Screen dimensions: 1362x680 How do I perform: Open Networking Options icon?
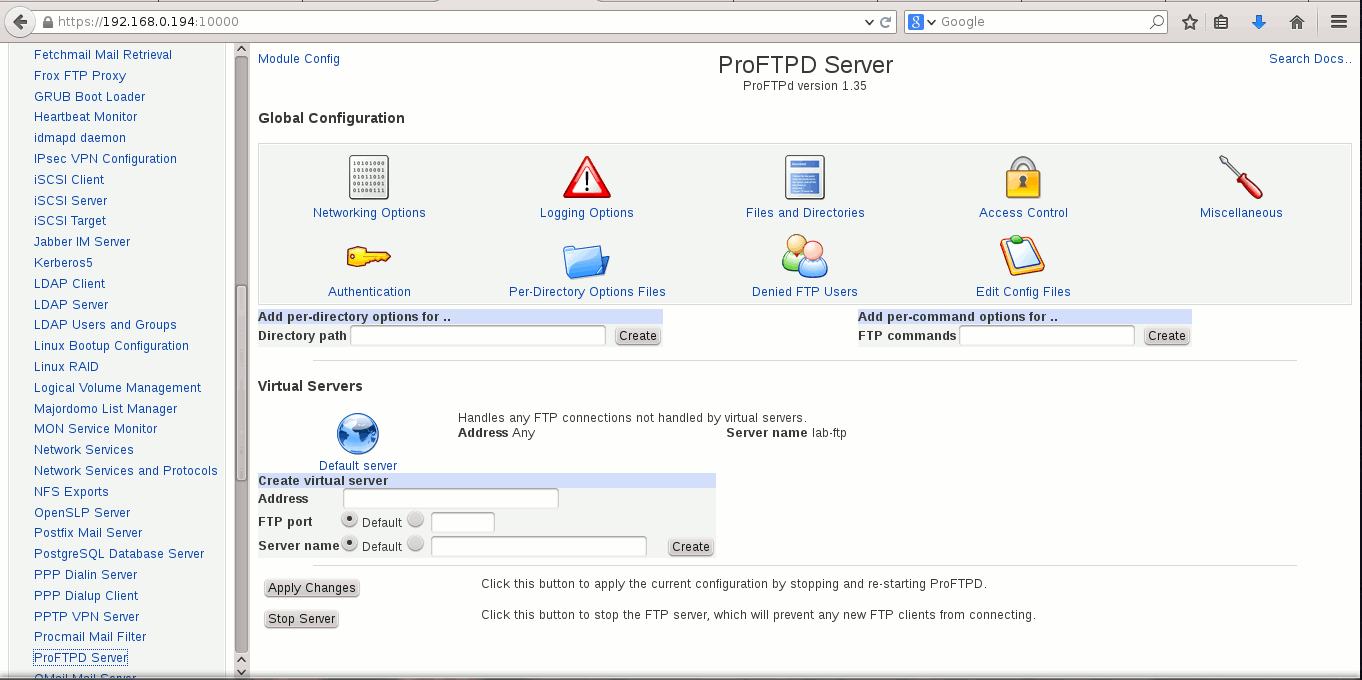(369, 178)
